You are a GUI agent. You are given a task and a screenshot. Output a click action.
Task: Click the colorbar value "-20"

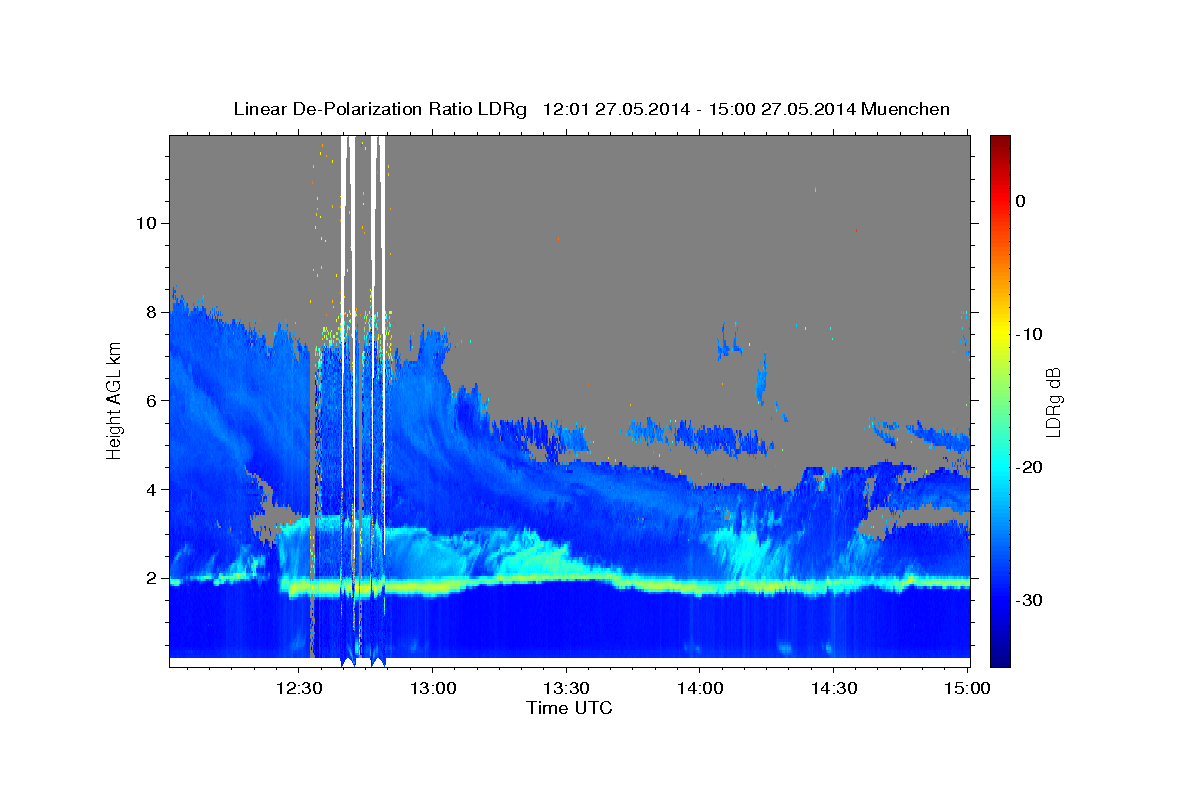pyautogui.click(x=1029, y=467)
